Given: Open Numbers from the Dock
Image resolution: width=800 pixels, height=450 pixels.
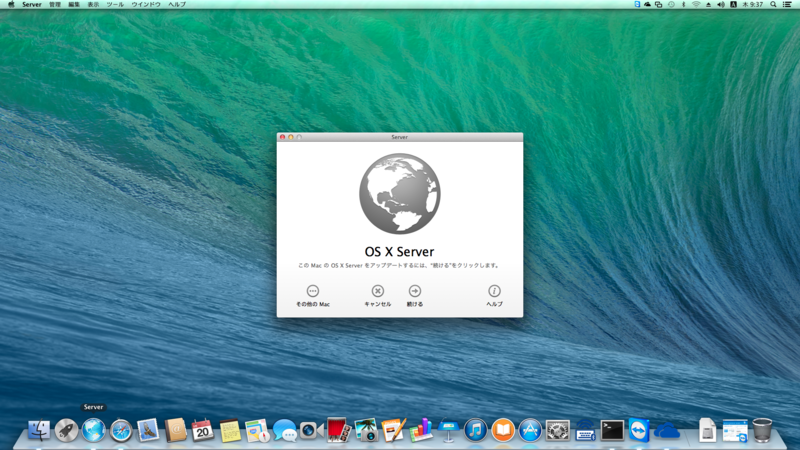Looking at the screenshot, I should pyautogui.click(x=420, y=430).
